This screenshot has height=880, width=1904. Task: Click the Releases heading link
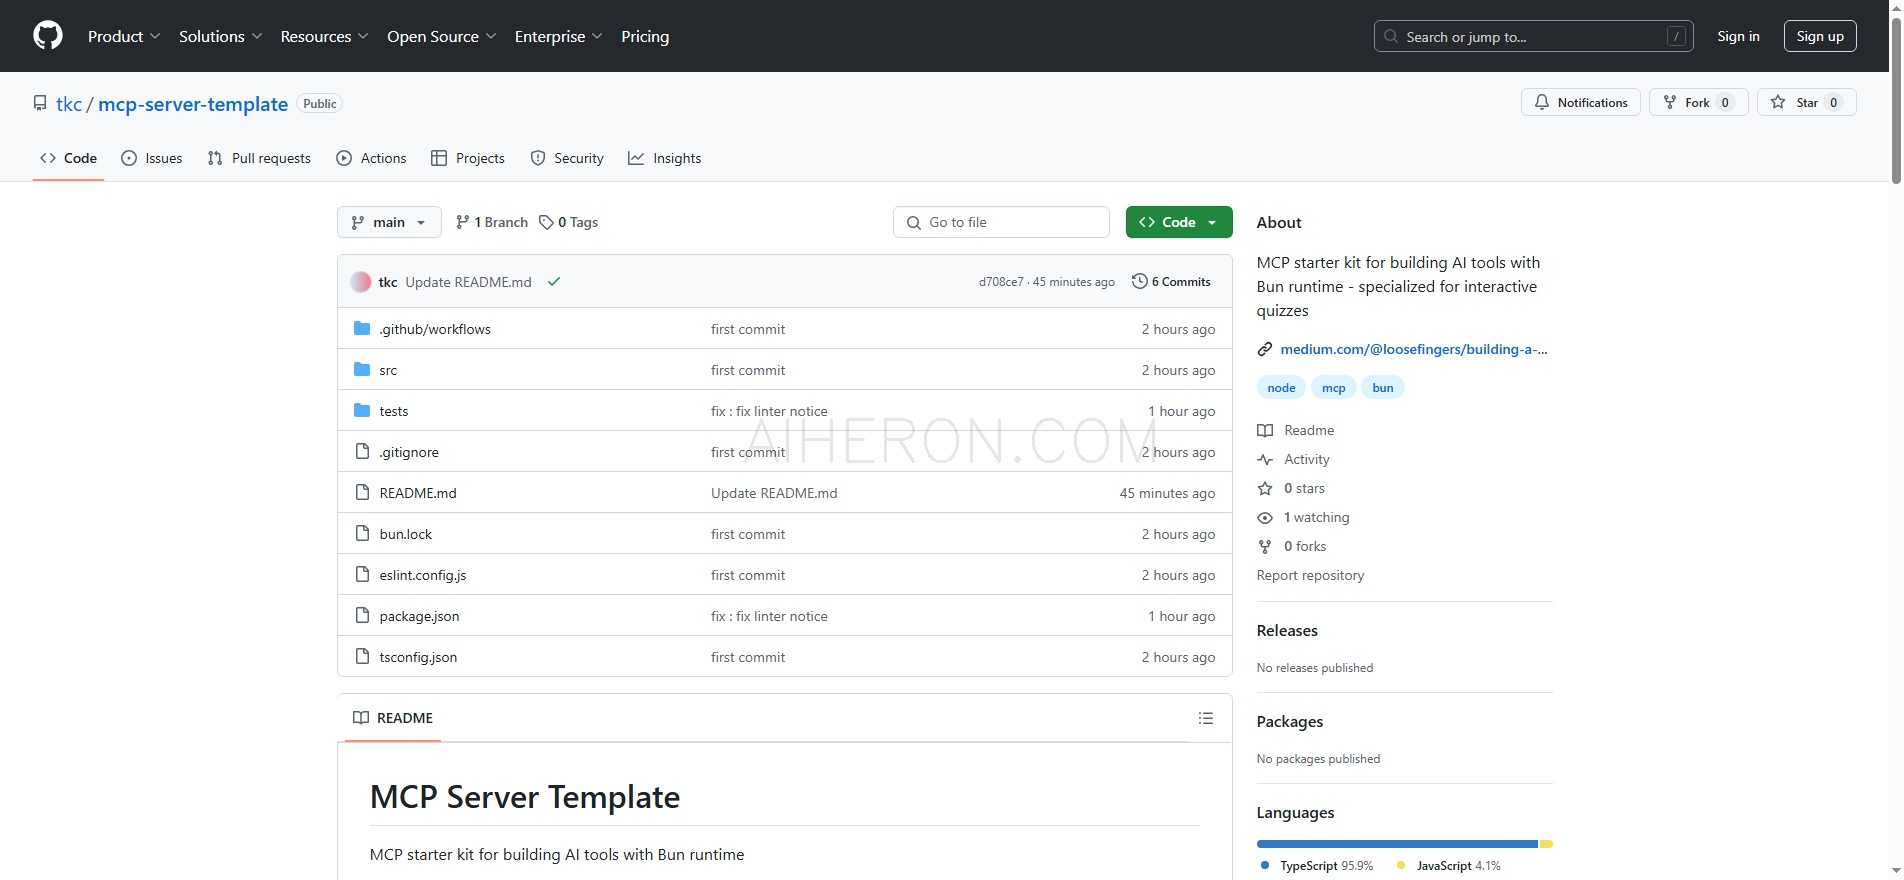point(1287,630)
